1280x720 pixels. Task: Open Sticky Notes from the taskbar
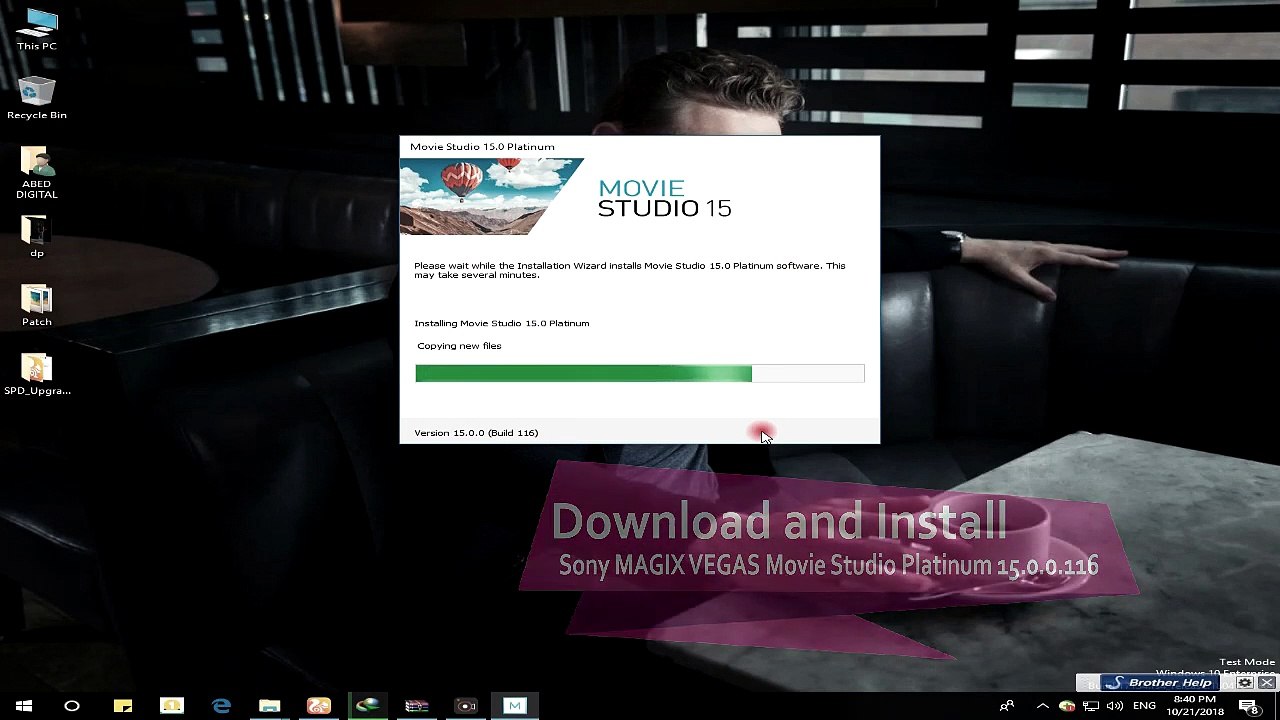click(122, 706)
